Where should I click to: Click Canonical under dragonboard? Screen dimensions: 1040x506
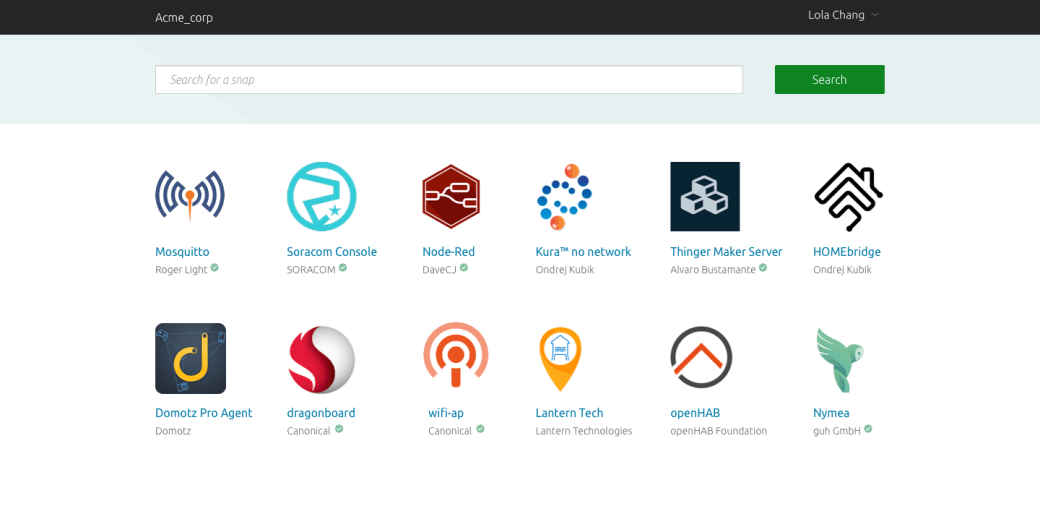coord(308,431)
